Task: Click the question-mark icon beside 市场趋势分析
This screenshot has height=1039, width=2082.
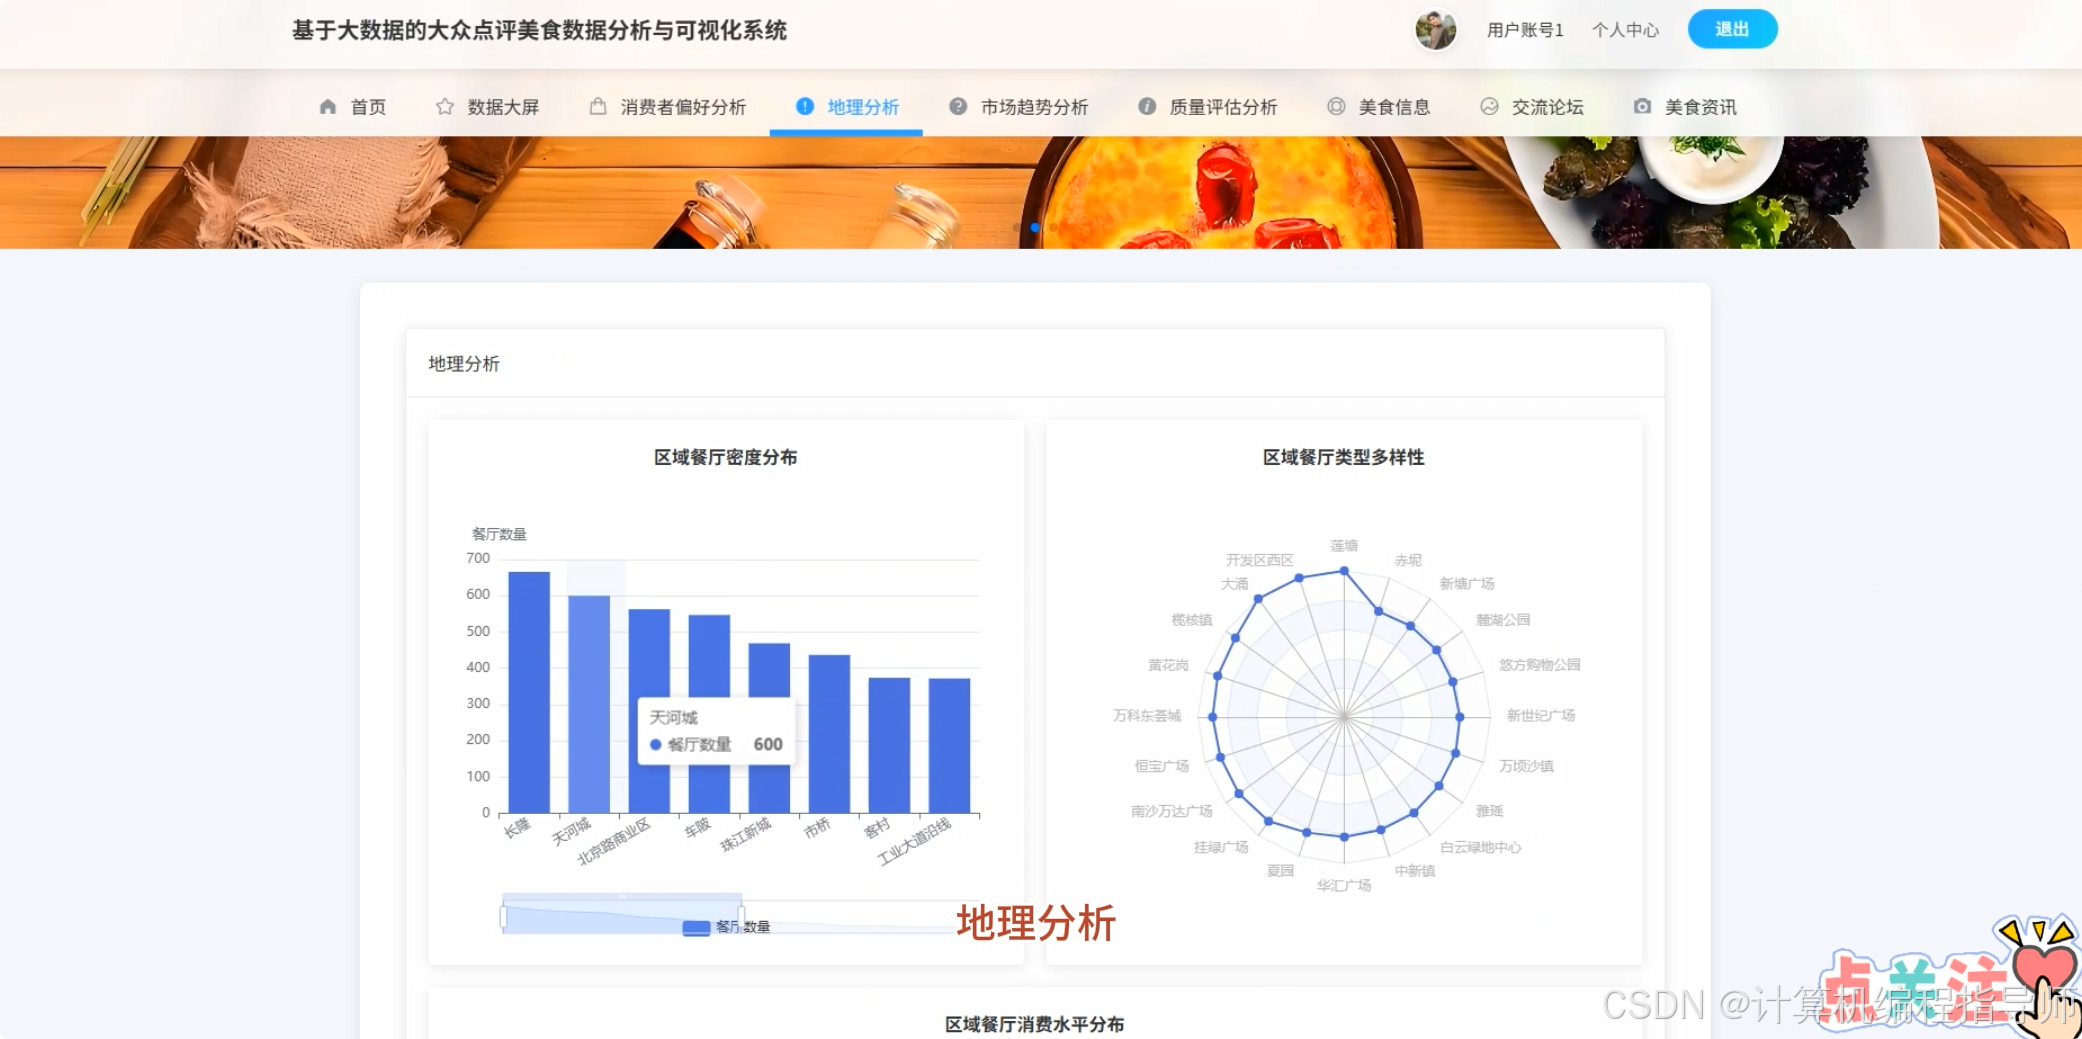Action: (x=957, y=106)
